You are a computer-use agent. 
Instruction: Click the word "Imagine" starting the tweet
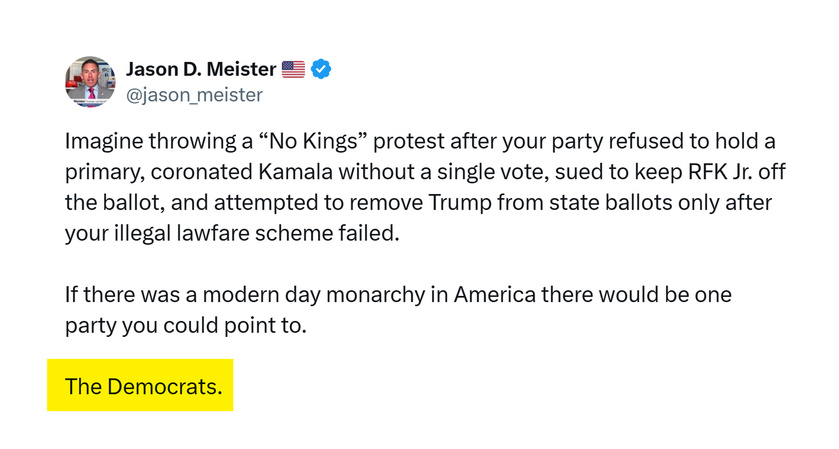[x=103, y=143]
